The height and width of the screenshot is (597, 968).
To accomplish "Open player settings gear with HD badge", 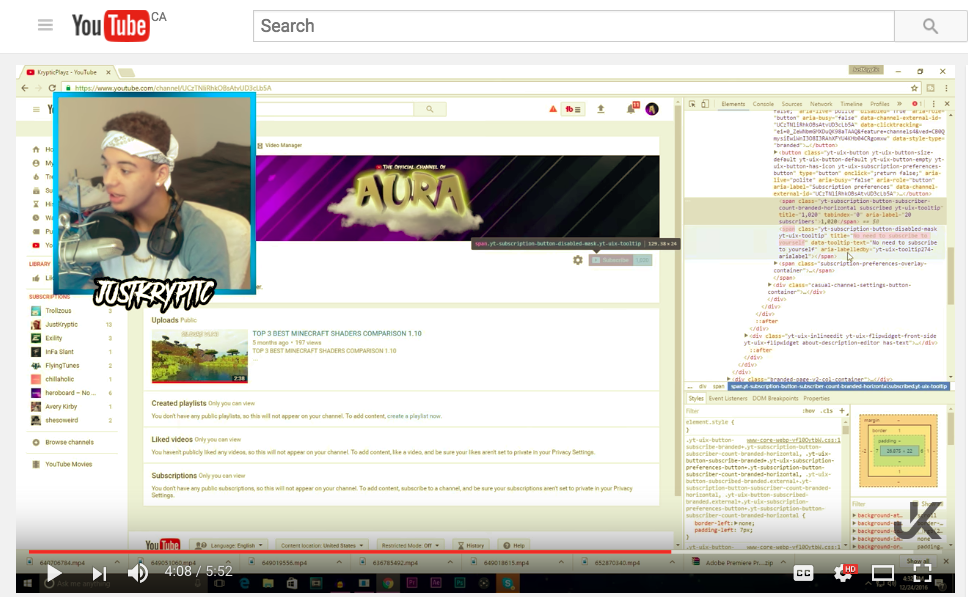I will click(x=843, y=574).
